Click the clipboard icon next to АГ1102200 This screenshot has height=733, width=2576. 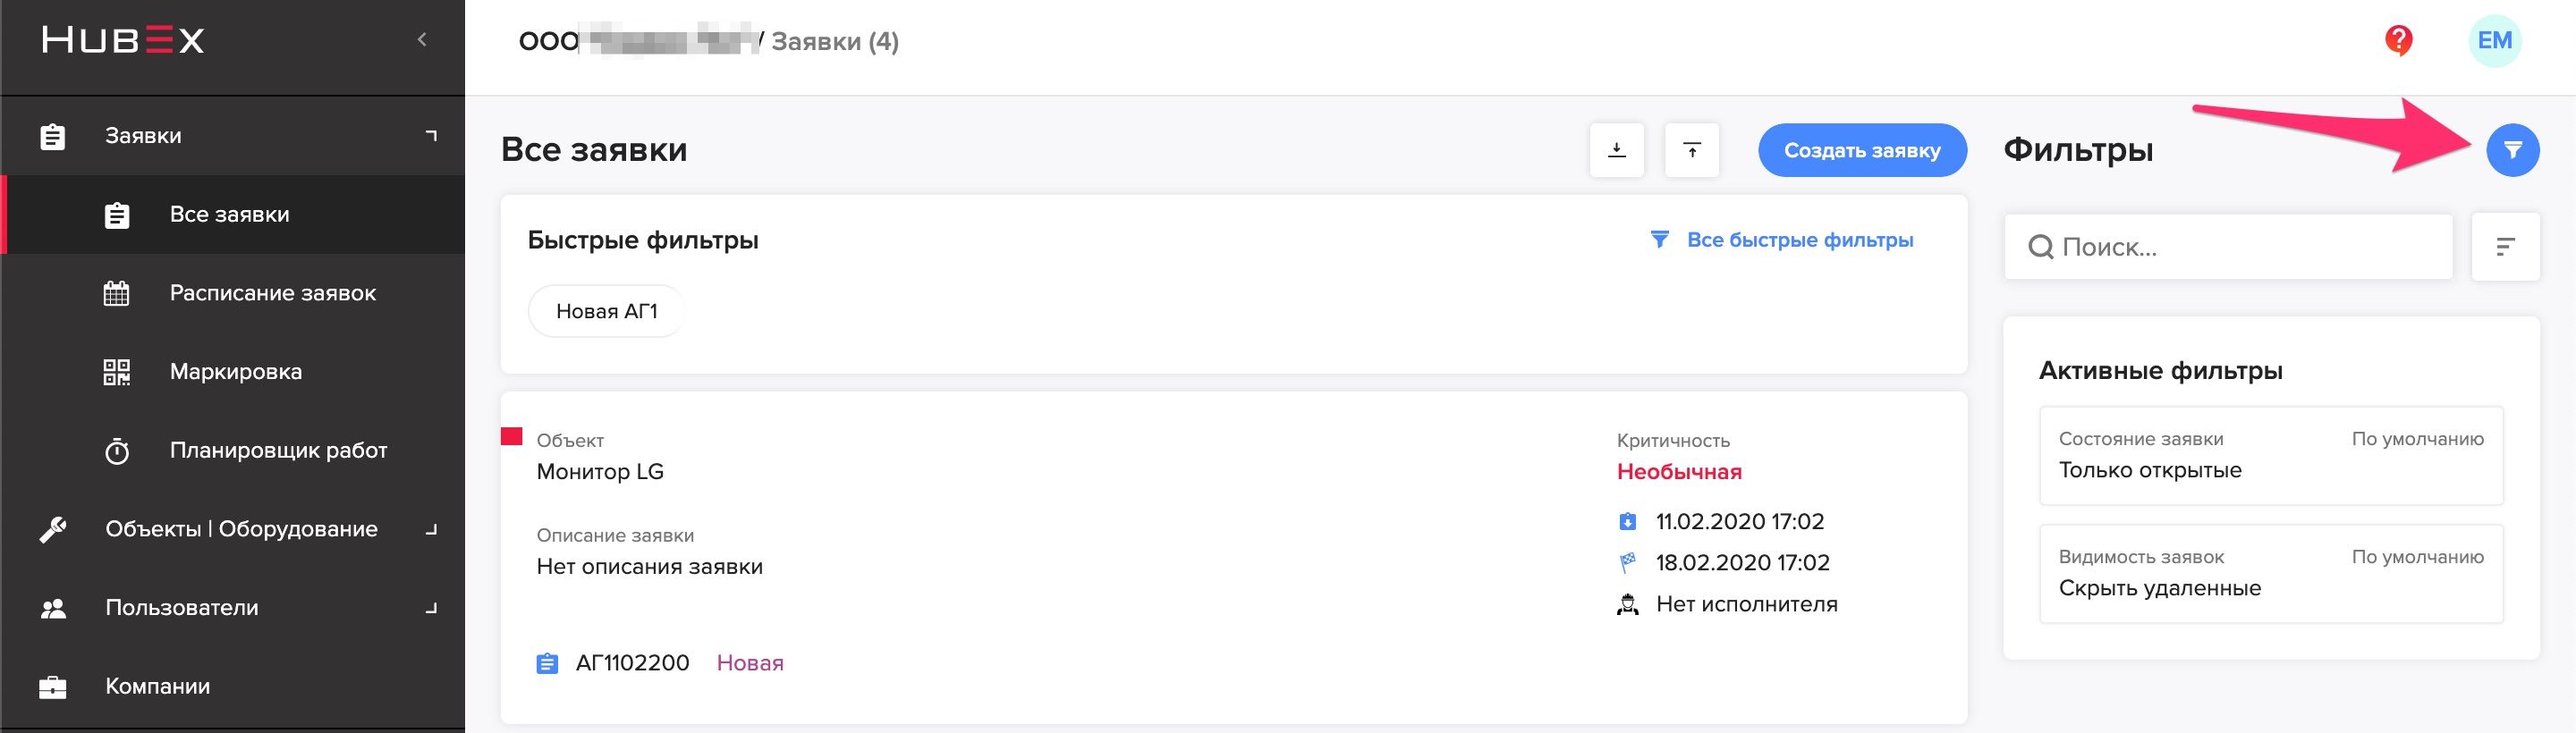[x=547, y=663]
